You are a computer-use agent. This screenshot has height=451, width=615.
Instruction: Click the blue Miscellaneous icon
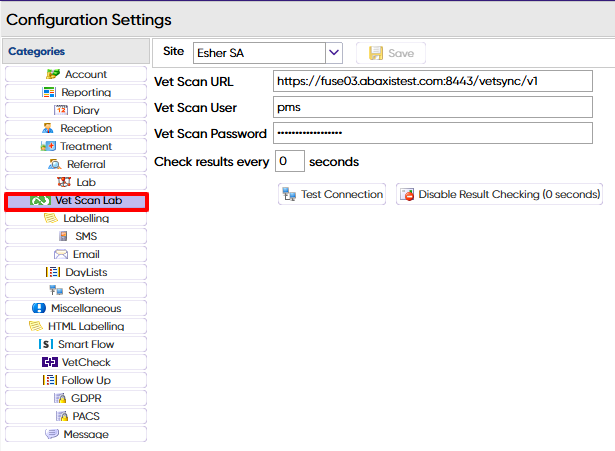(x=39, y=308)
